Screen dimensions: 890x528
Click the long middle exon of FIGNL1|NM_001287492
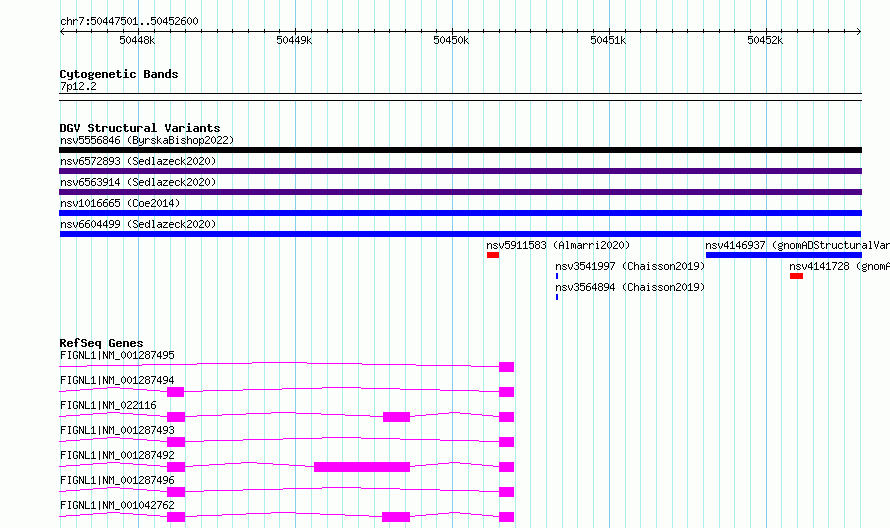pos(362,467)
